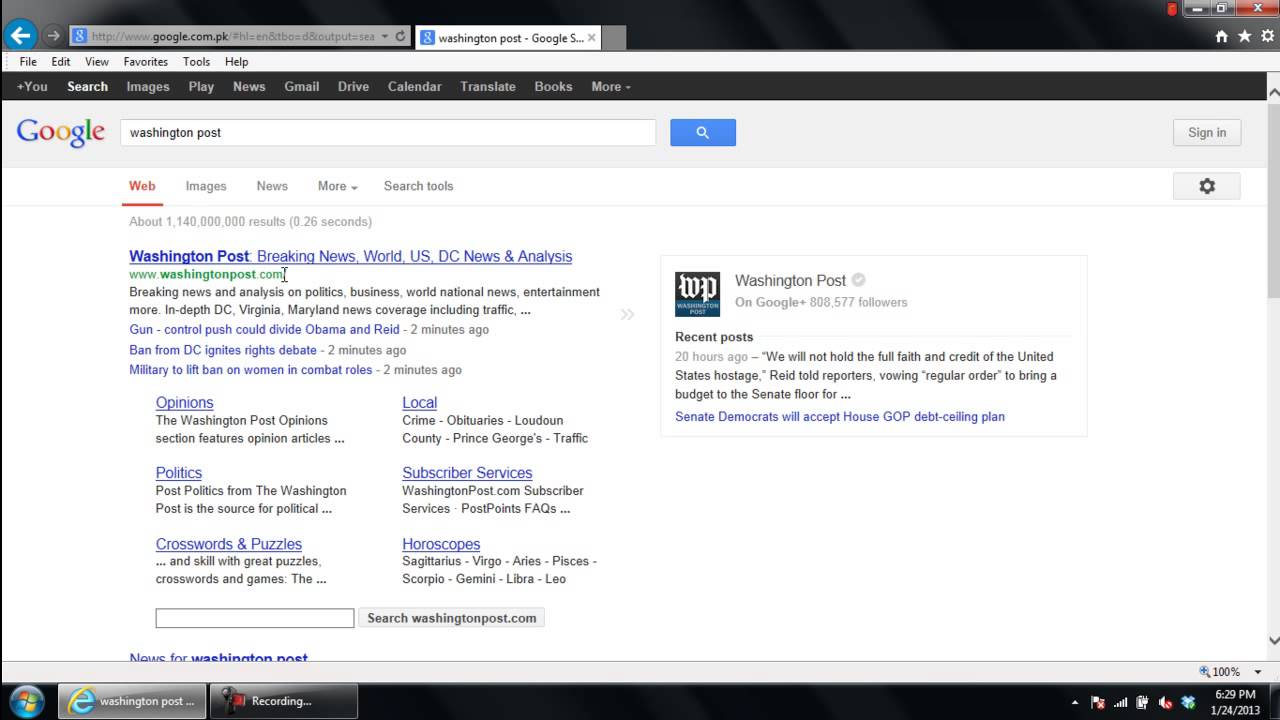Image resolution: width=1280 pixels, height=720 pixels.
Task: Switch to News results tab
Action: [x=272, y=186]
